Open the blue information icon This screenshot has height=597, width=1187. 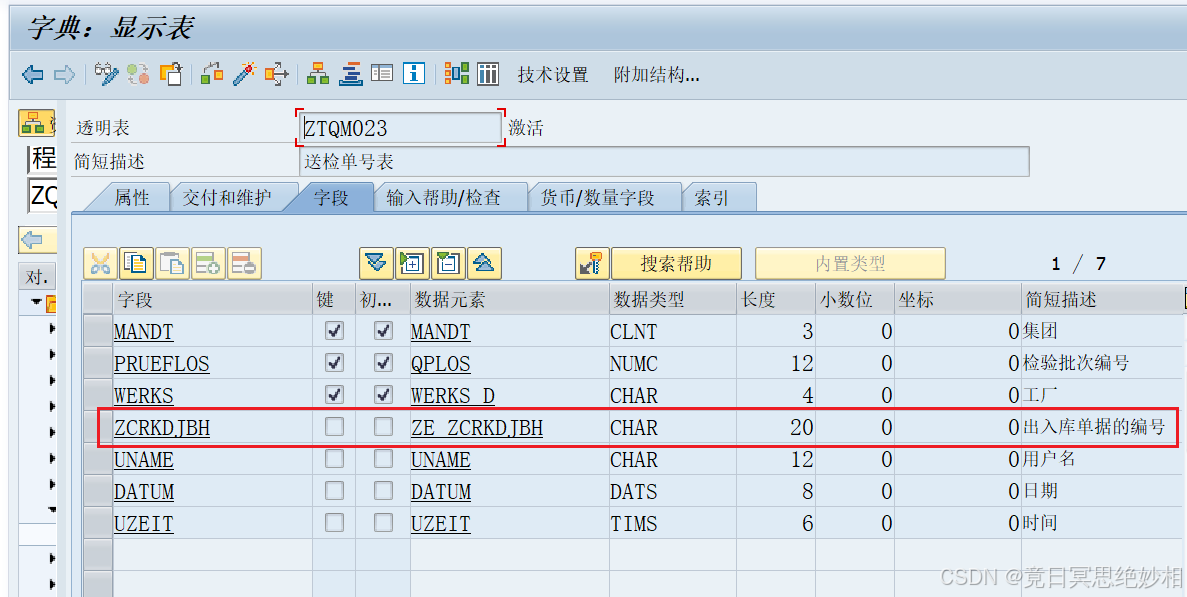[413, 74]
